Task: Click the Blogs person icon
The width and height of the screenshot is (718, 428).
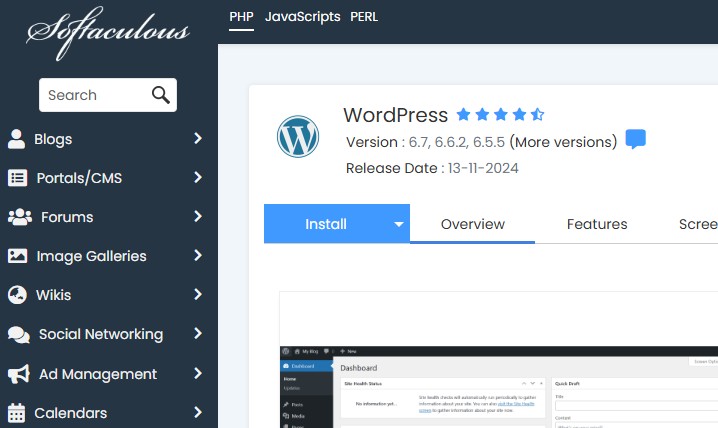Action: 17,139
